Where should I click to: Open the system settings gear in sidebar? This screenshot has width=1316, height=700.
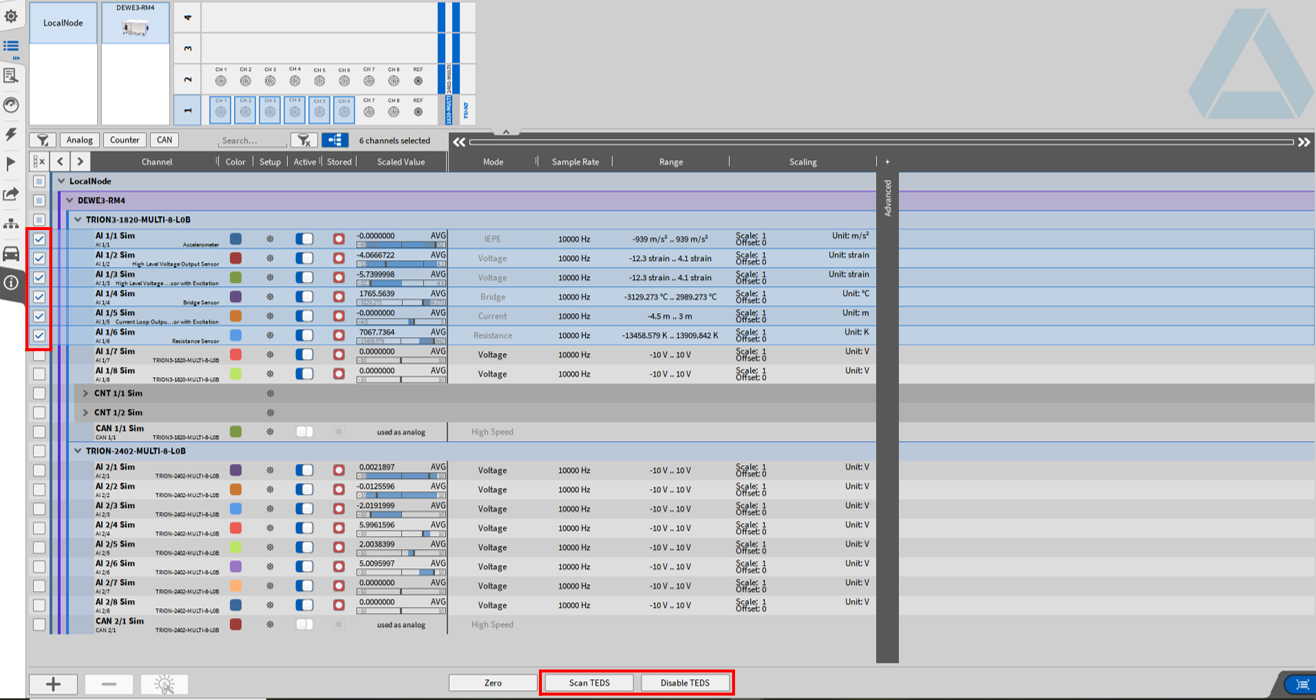[11, 16]
